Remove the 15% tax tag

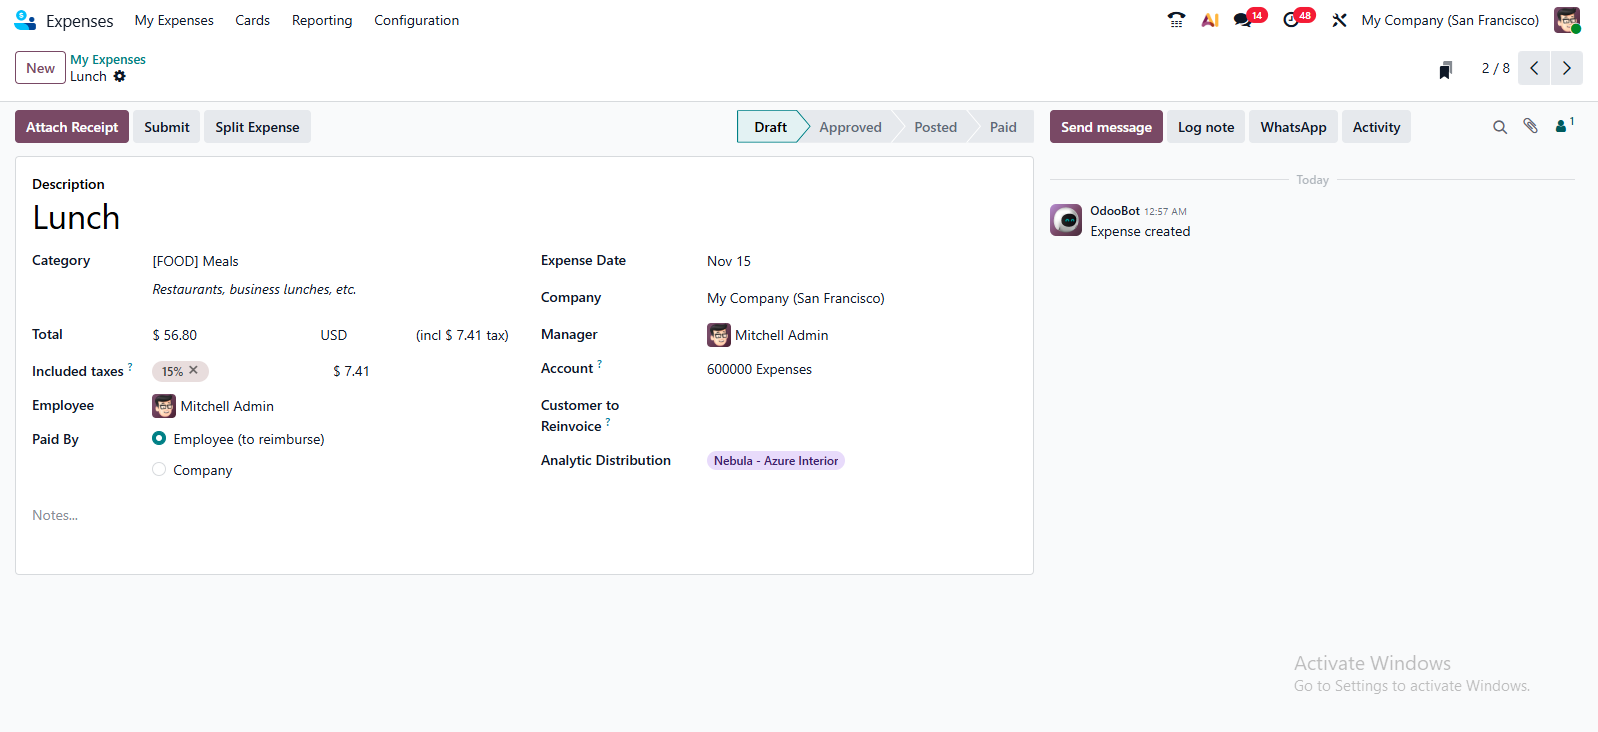point(194,370)
